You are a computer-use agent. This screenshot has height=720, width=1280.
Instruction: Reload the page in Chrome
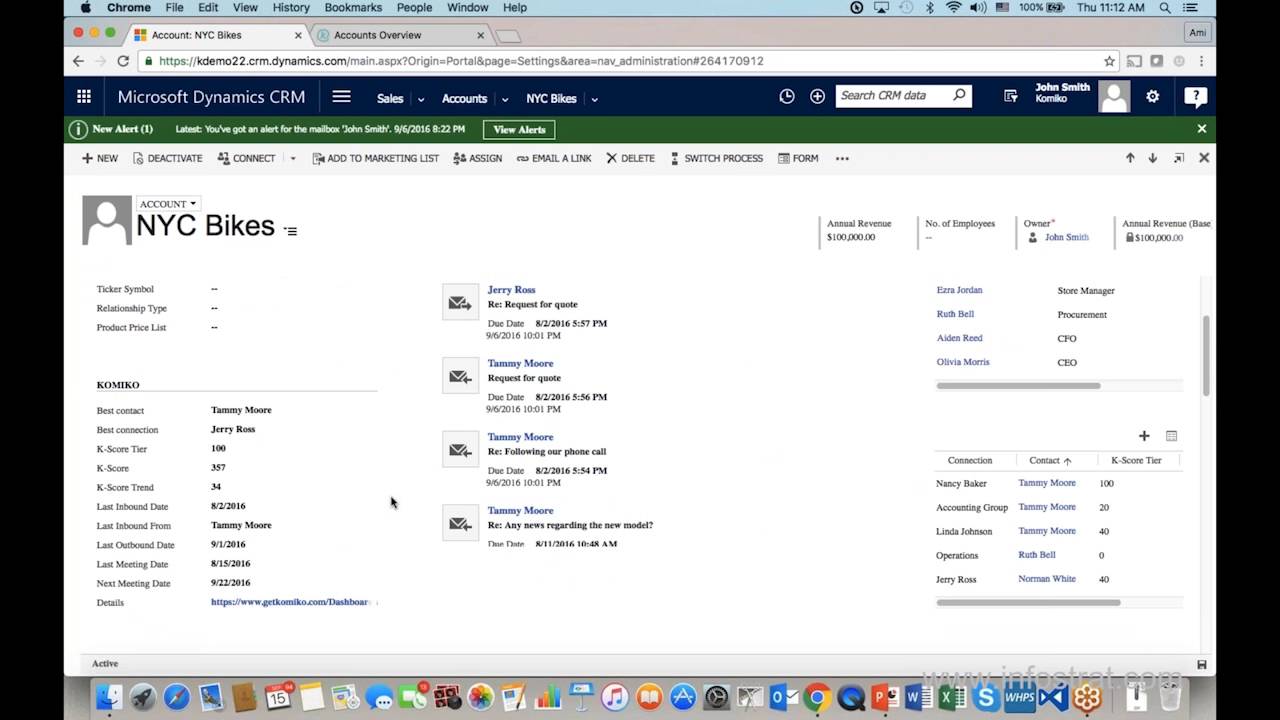[x=123, y=61]
